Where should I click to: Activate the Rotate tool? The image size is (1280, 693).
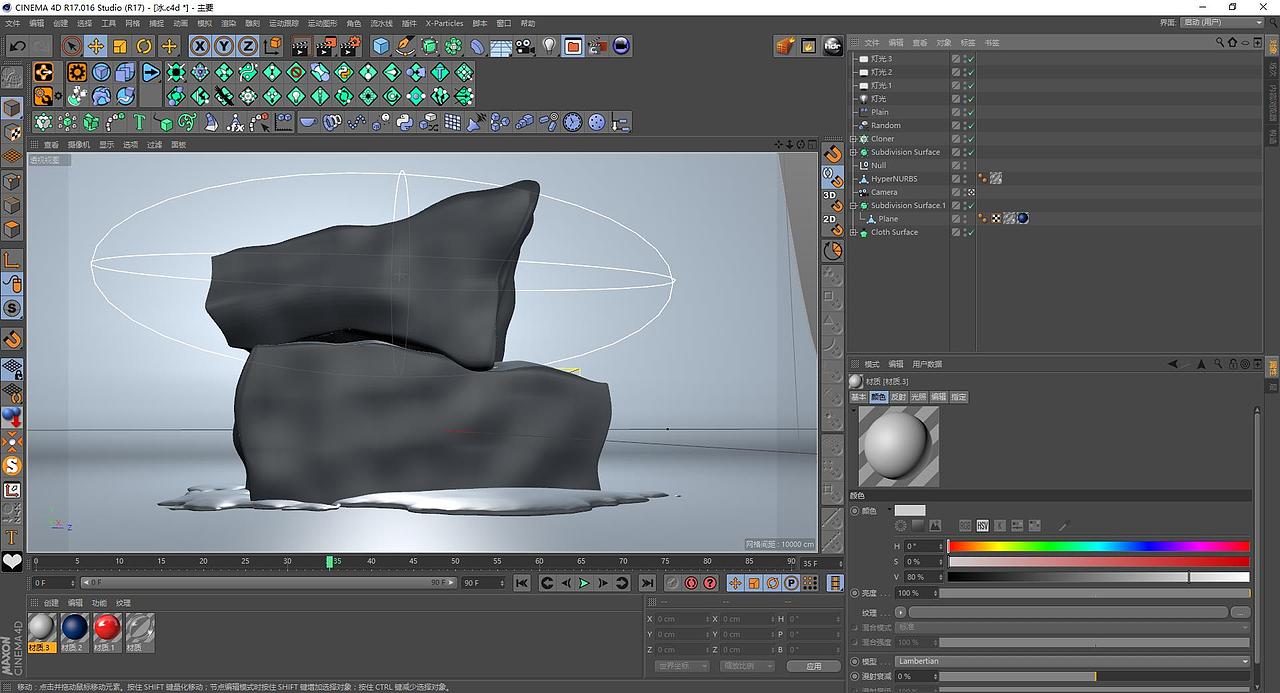[x=144, y=46]
